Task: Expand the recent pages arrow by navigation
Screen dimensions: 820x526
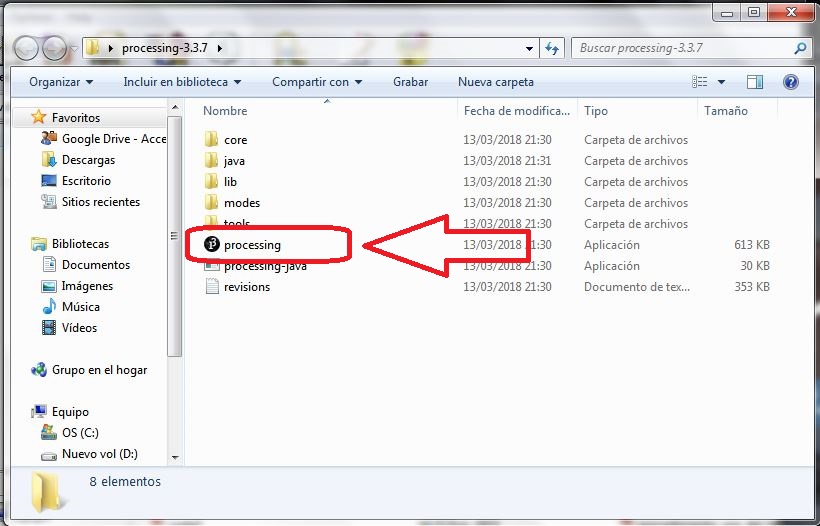Action: 74,49
